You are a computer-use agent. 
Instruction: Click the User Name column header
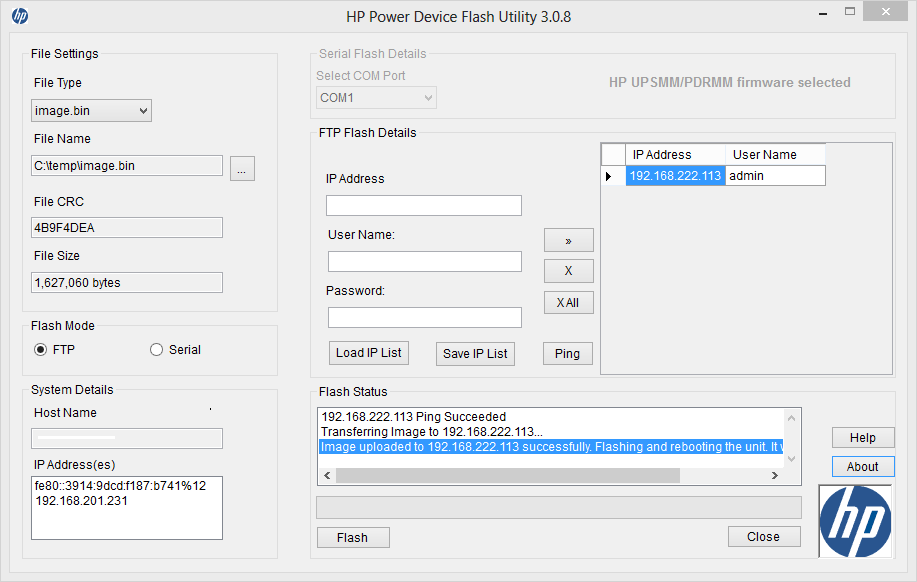(775, 155)
